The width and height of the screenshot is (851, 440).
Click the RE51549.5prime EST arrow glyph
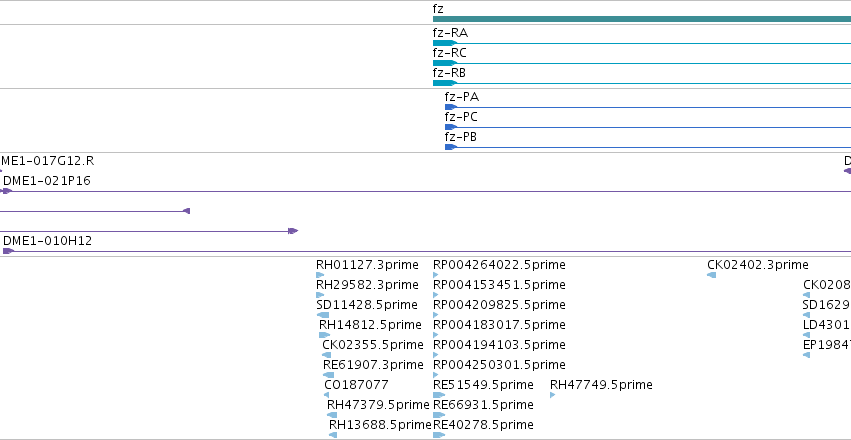click(x=439, y=395)
